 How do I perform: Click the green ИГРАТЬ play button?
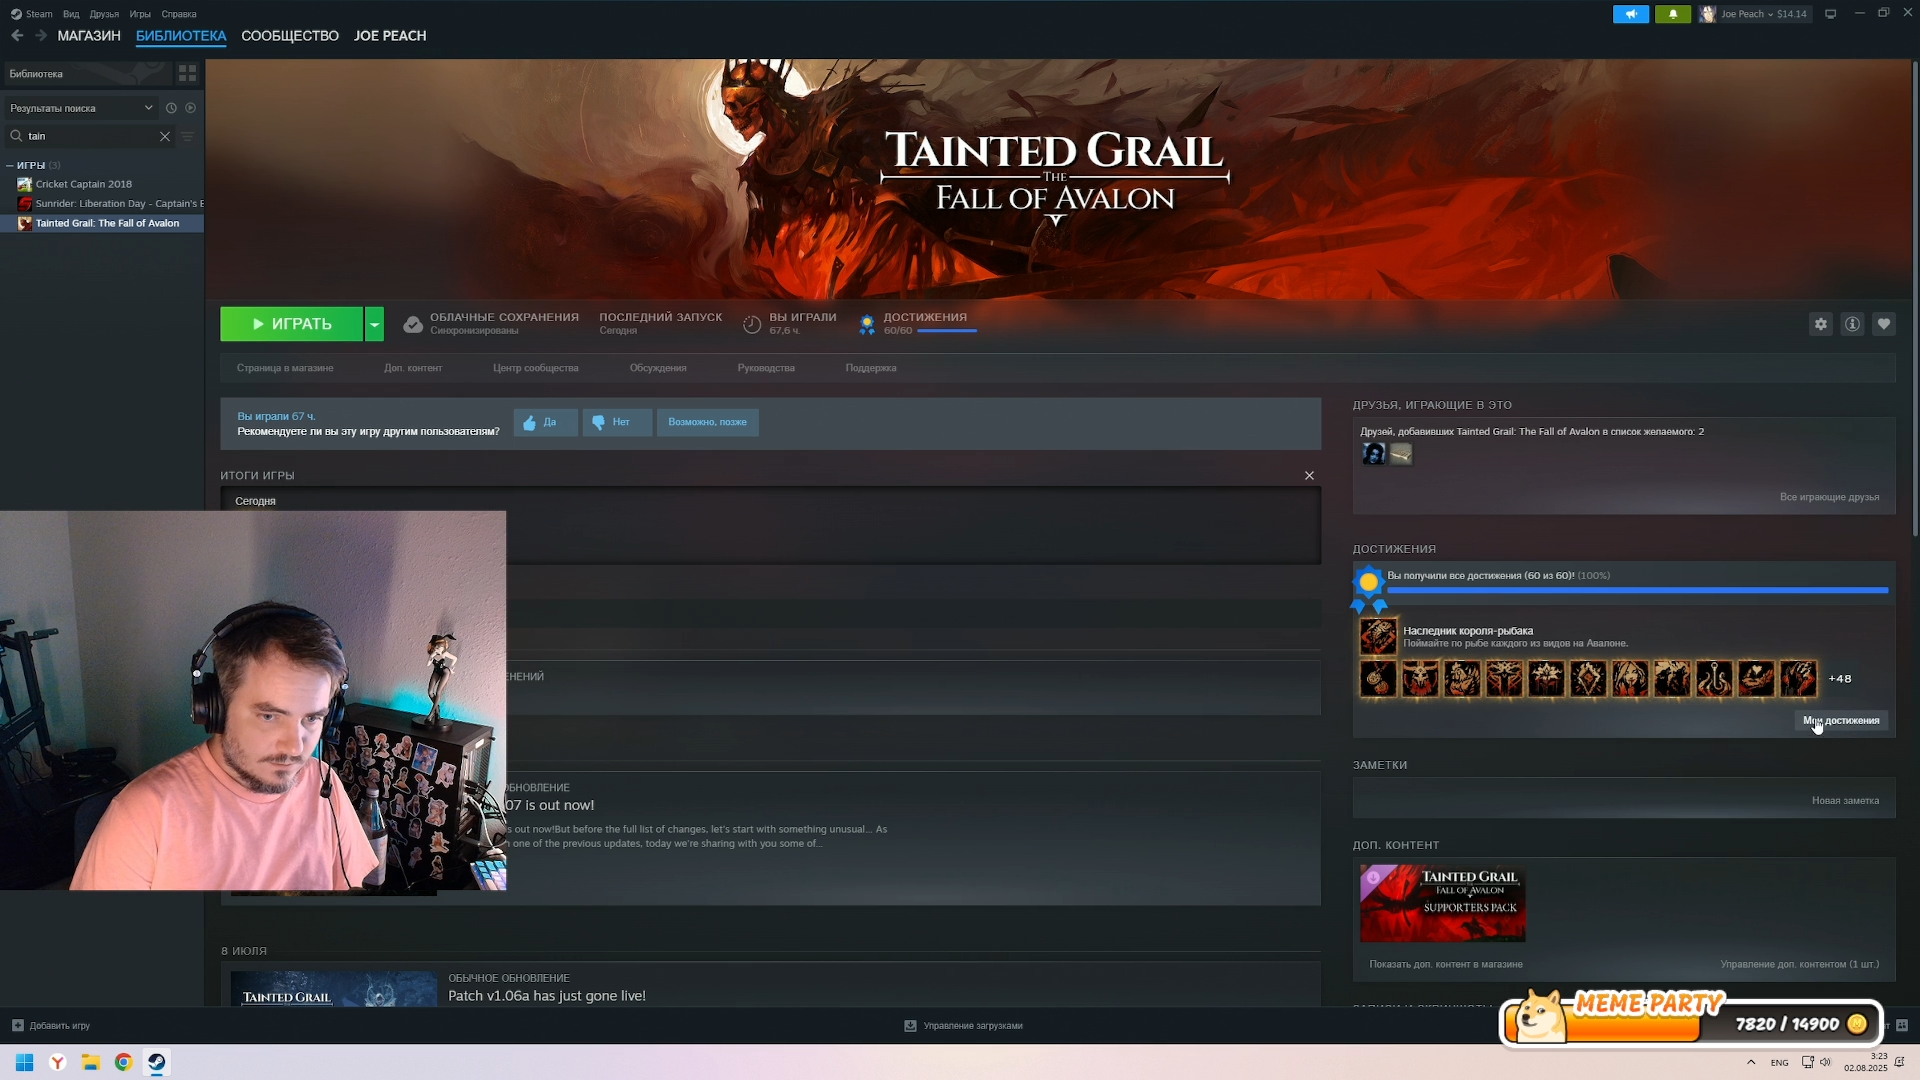click(291, 324)
